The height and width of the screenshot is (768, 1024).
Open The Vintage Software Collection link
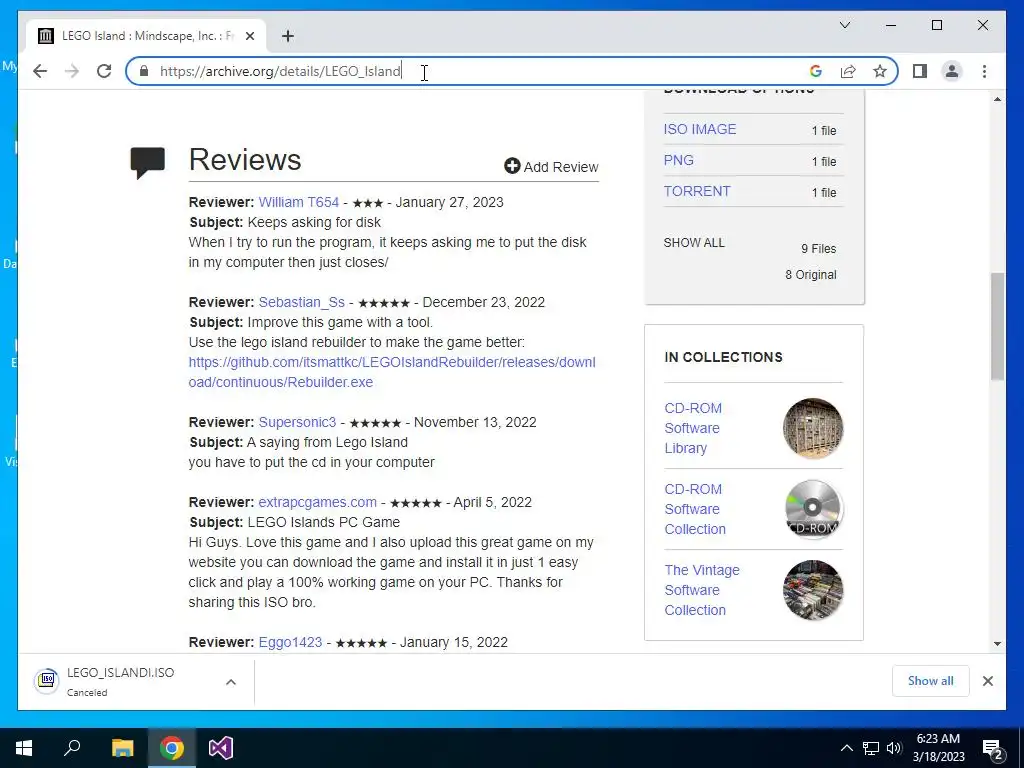[701, 590]
